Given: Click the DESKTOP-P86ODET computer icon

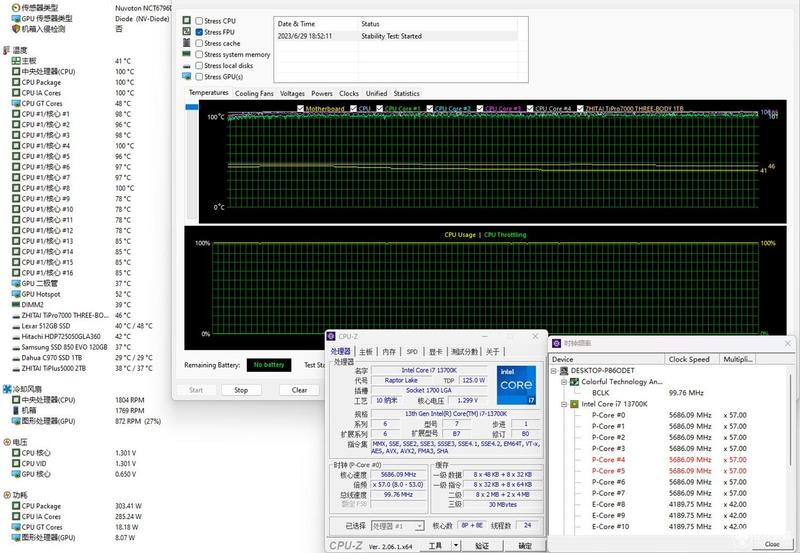Looking at the screenshot, I should click(564, 370).
